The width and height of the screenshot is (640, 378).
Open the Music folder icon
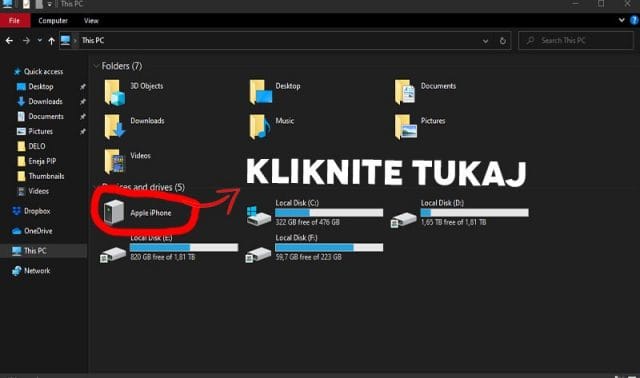pos(260,127)
